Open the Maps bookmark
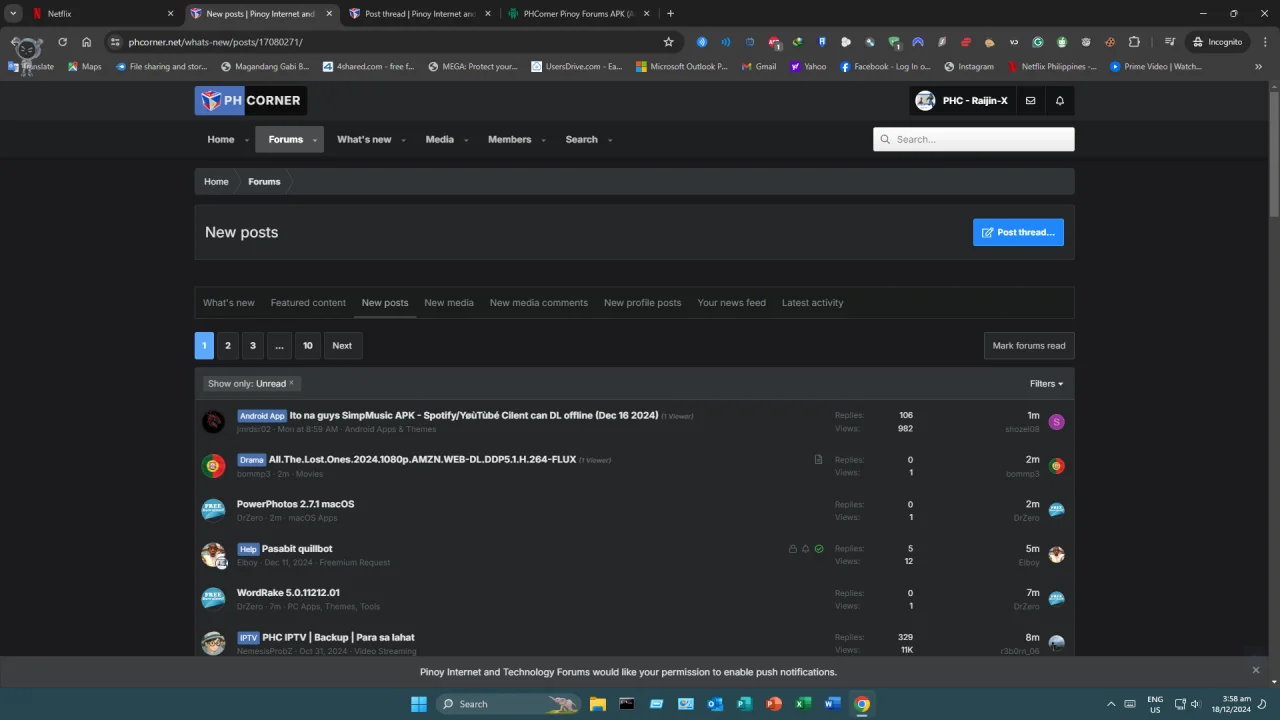 pos(85,67)
